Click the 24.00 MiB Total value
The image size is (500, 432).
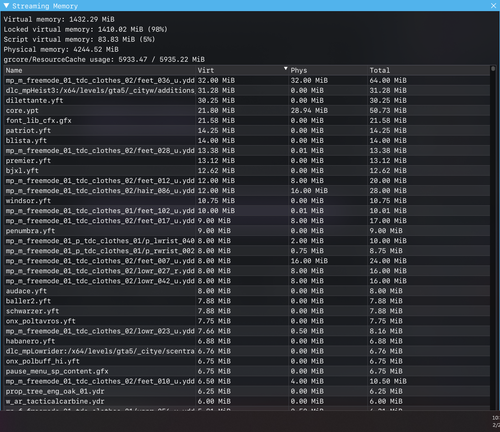coord(388,261)
